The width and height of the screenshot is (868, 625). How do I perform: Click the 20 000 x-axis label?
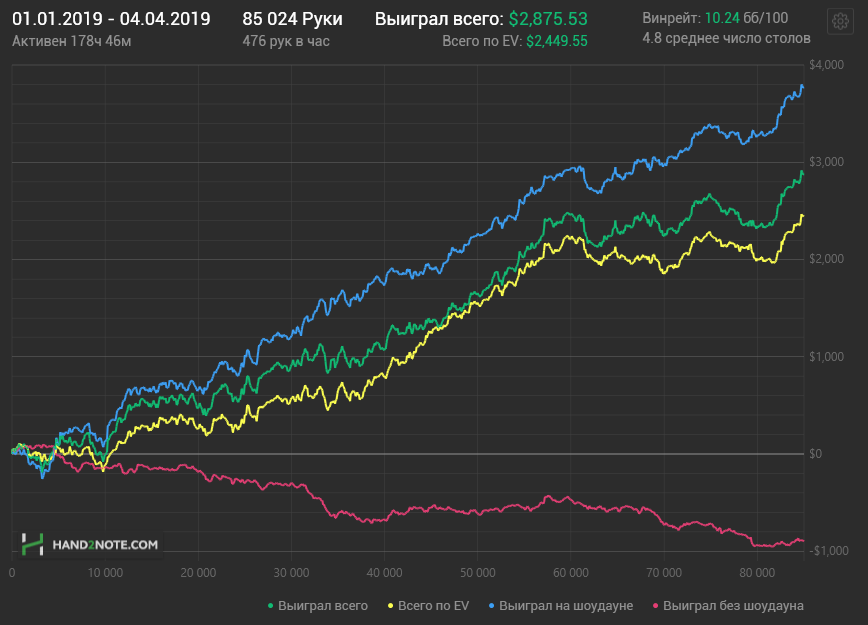click(198, 572)
